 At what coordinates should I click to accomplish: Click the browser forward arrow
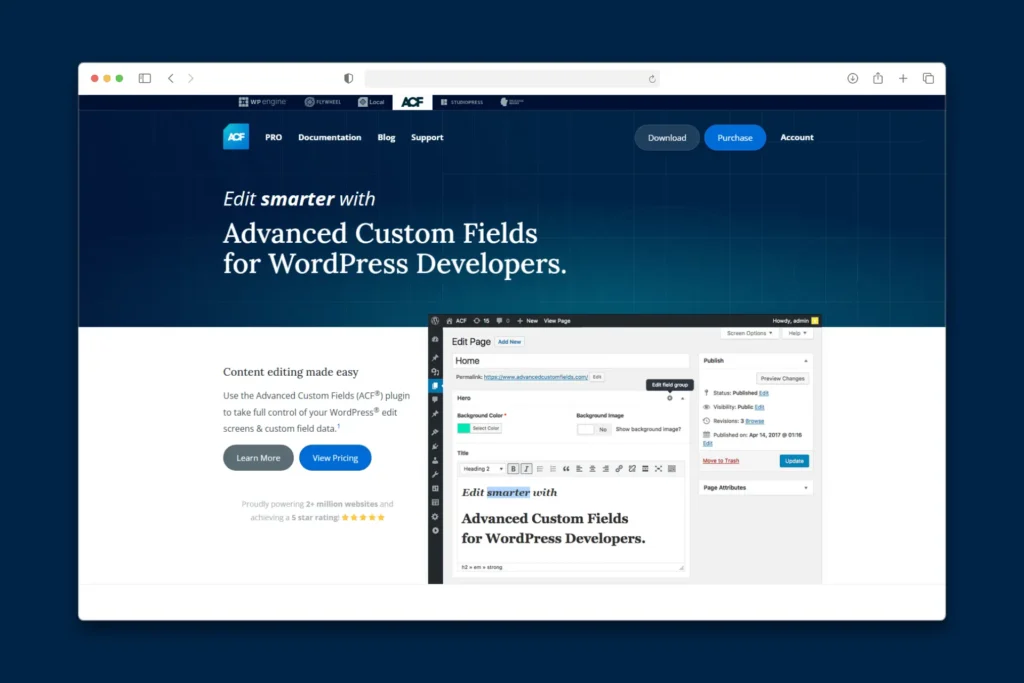191,78
